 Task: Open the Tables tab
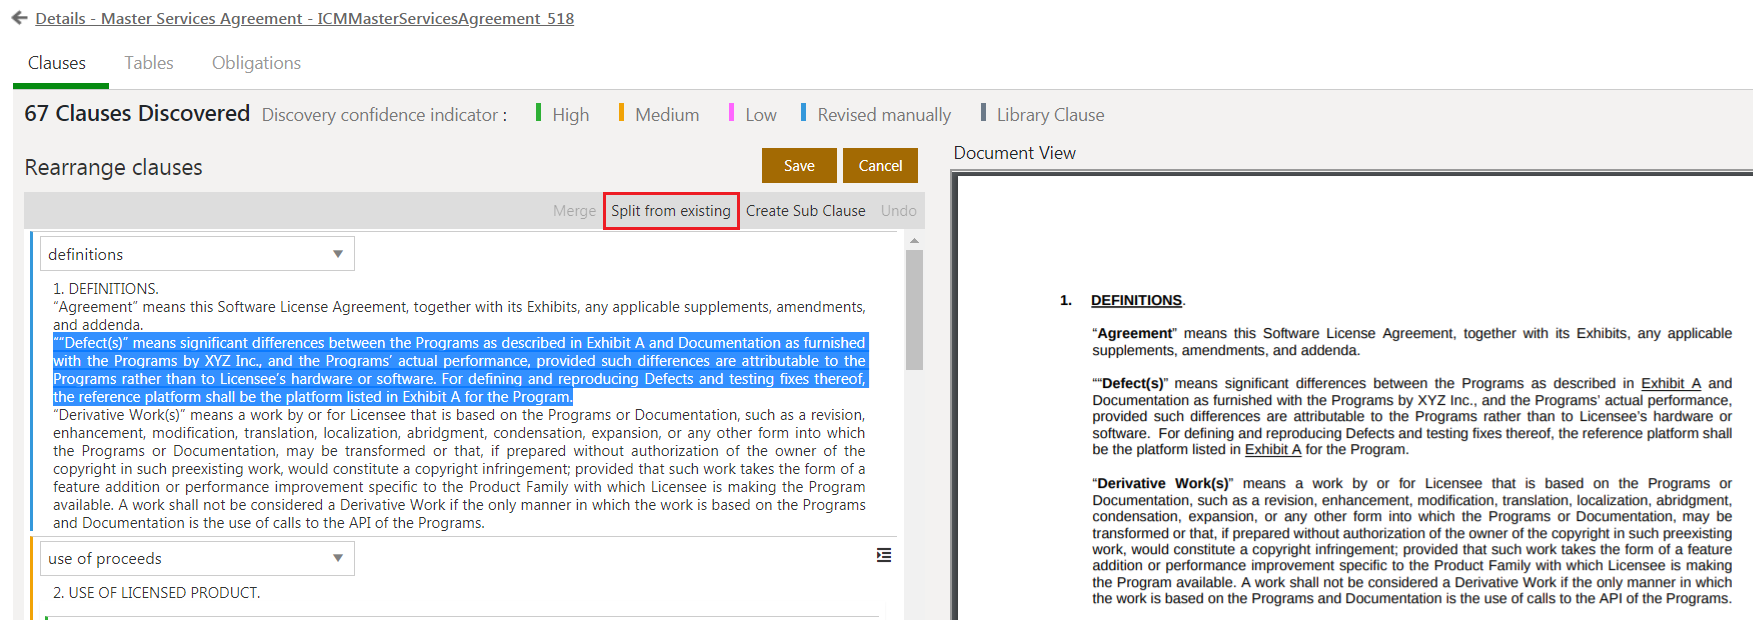[x=149, y=63]
